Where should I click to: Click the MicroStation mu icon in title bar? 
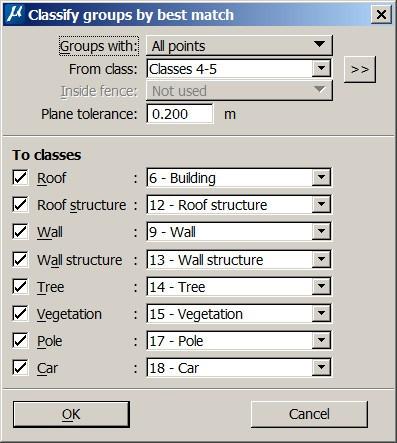pyautogui.click(x=15, y=14)
